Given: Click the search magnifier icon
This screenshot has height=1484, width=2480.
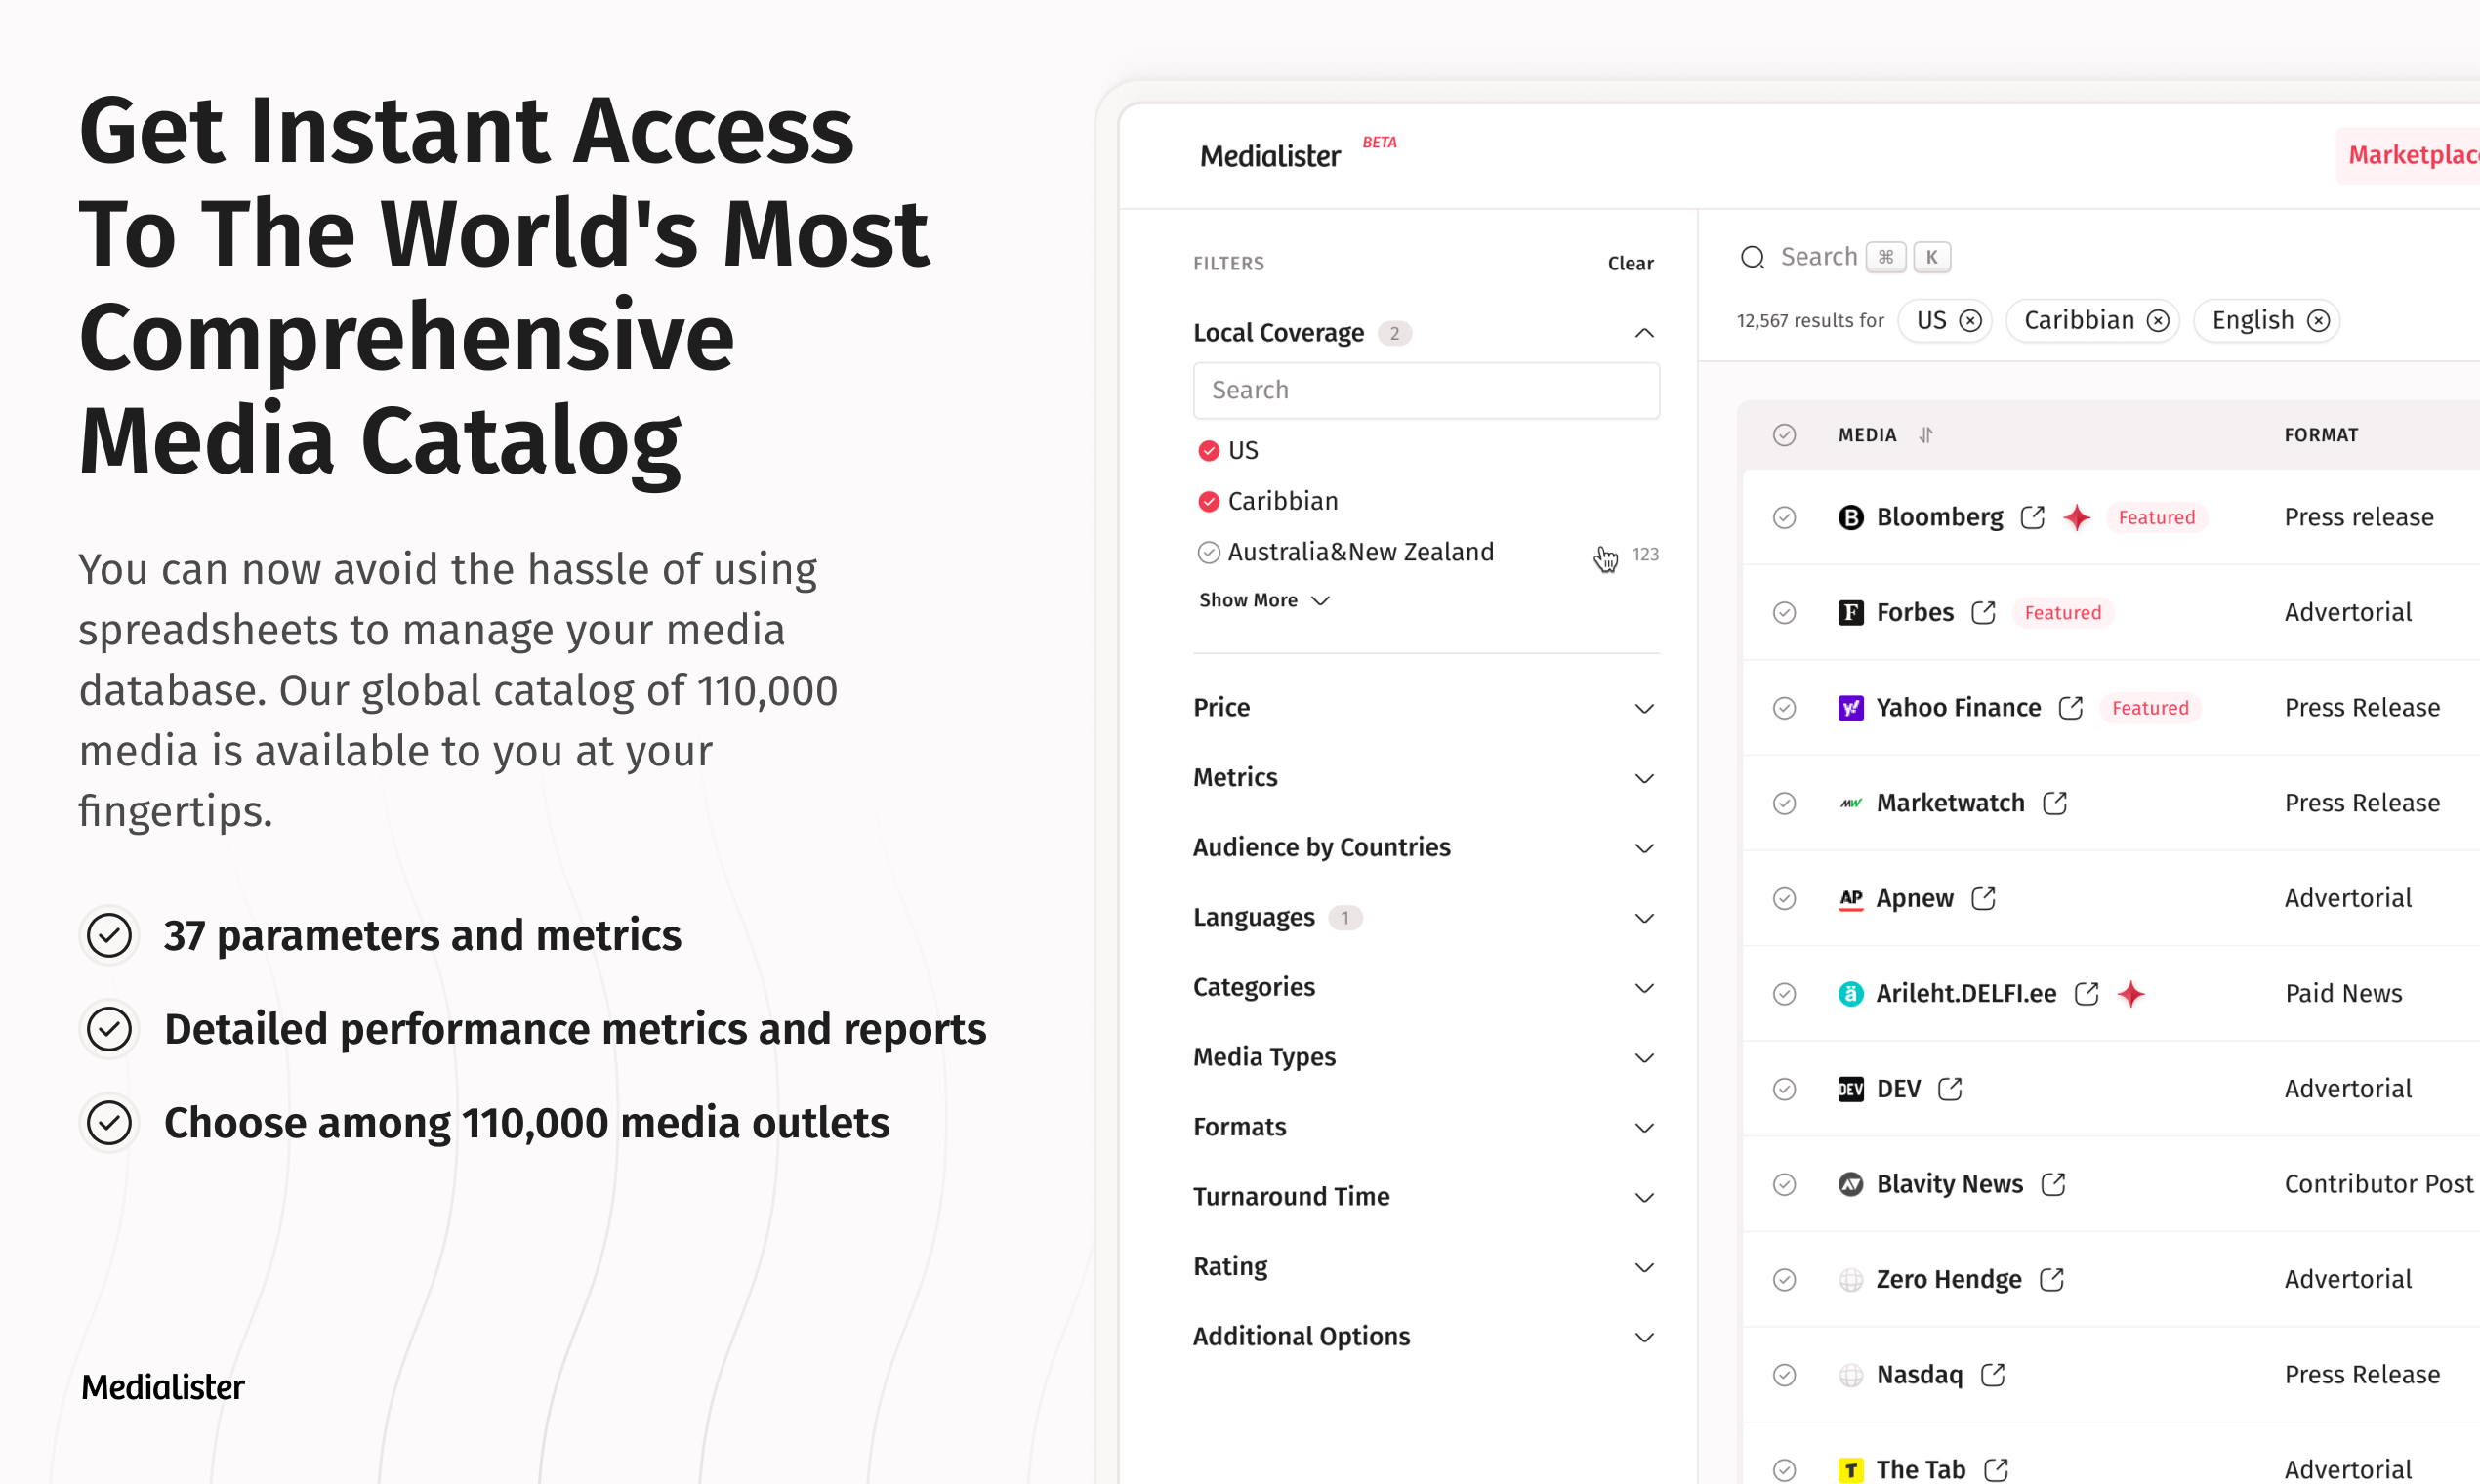Looking at the screenshot, I should pos(1752,257).
